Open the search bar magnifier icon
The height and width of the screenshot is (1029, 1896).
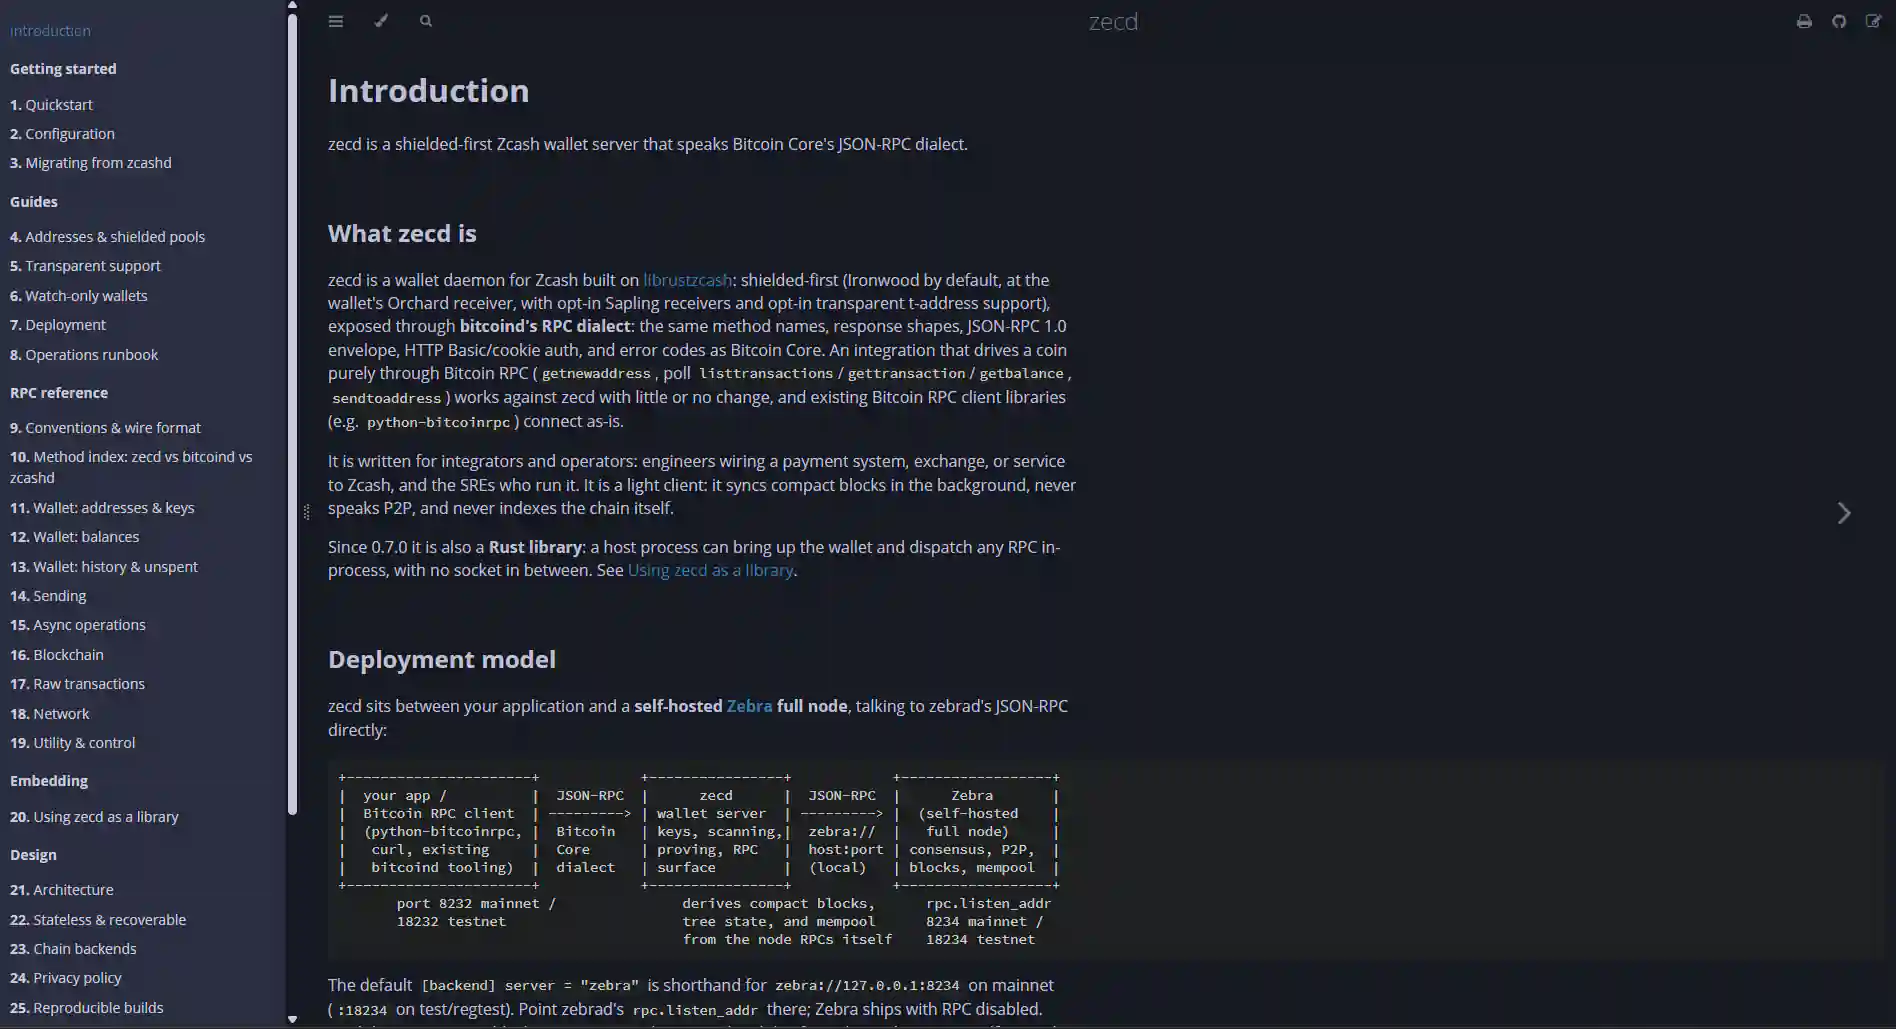[x=426, y=21]
